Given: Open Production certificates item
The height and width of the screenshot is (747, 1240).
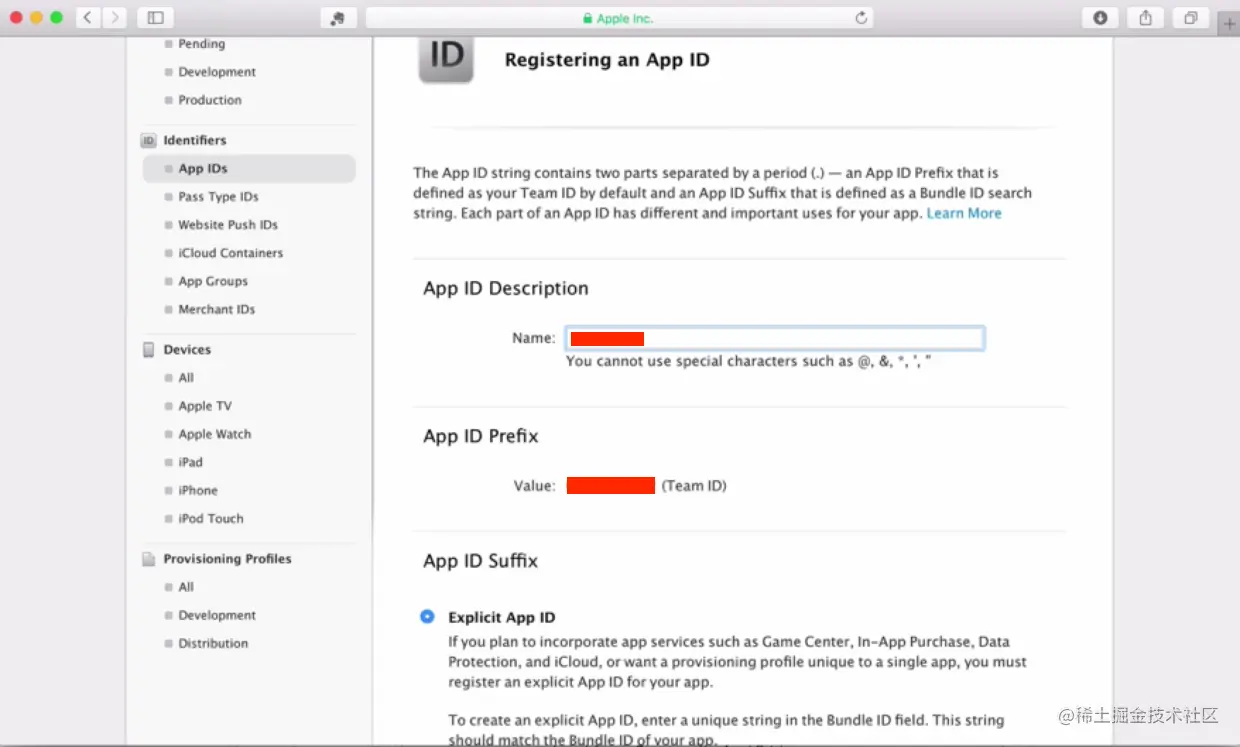Looking at the screenshot, I should tap(210, 100).
